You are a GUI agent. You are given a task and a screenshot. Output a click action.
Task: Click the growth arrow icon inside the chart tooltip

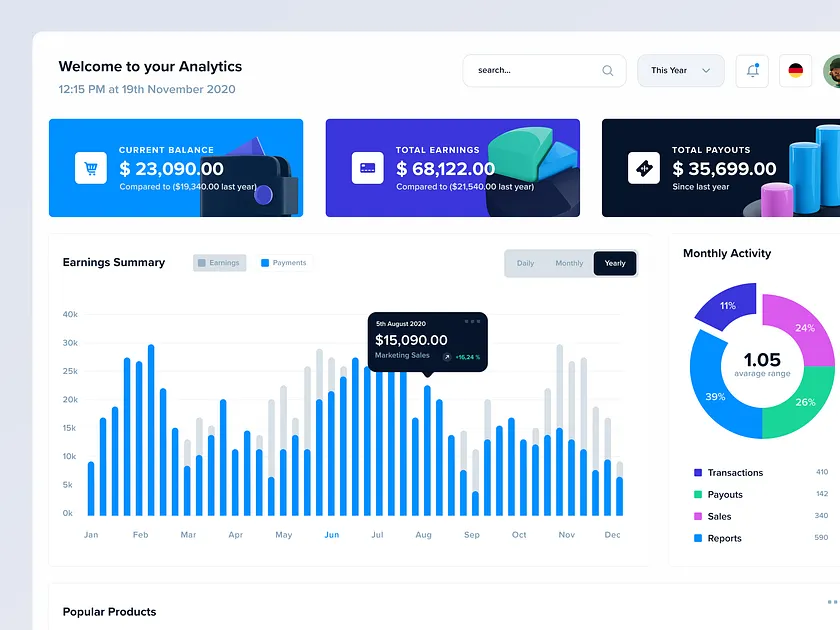pos(446,357)
